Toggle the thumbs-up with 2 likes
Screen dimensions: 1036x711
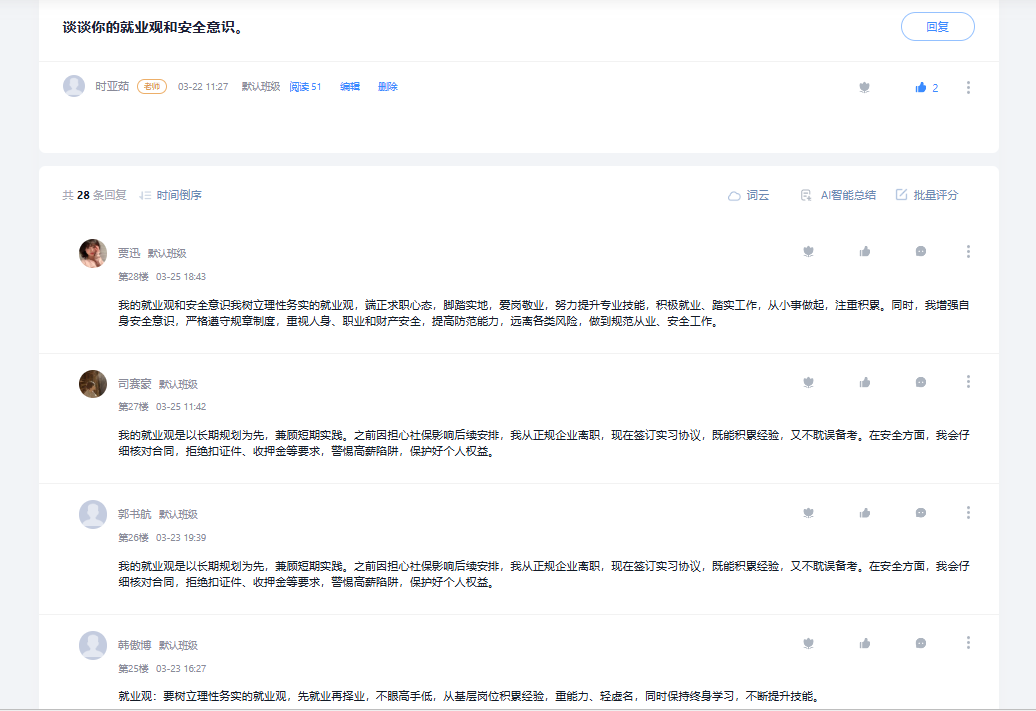926,87
